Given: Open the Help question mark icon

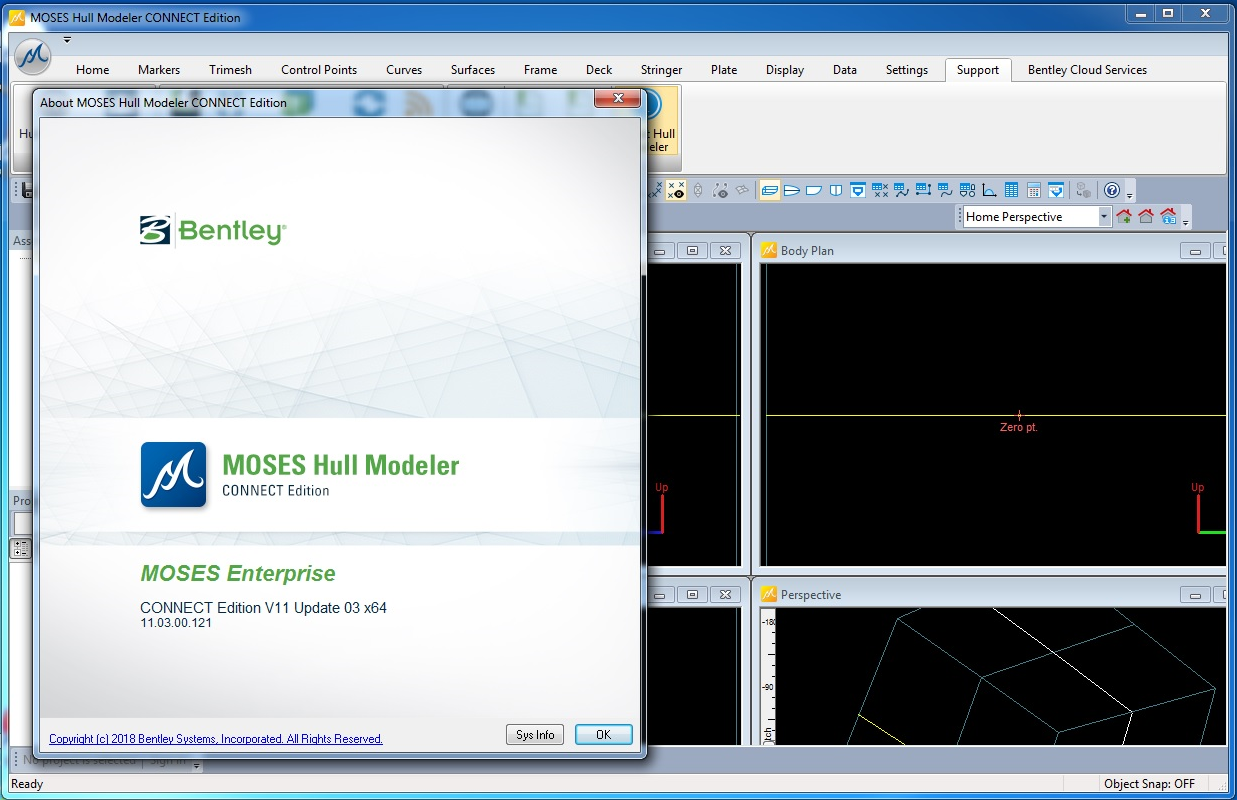Looking at the screenshot, I should tap(1112, 190).
